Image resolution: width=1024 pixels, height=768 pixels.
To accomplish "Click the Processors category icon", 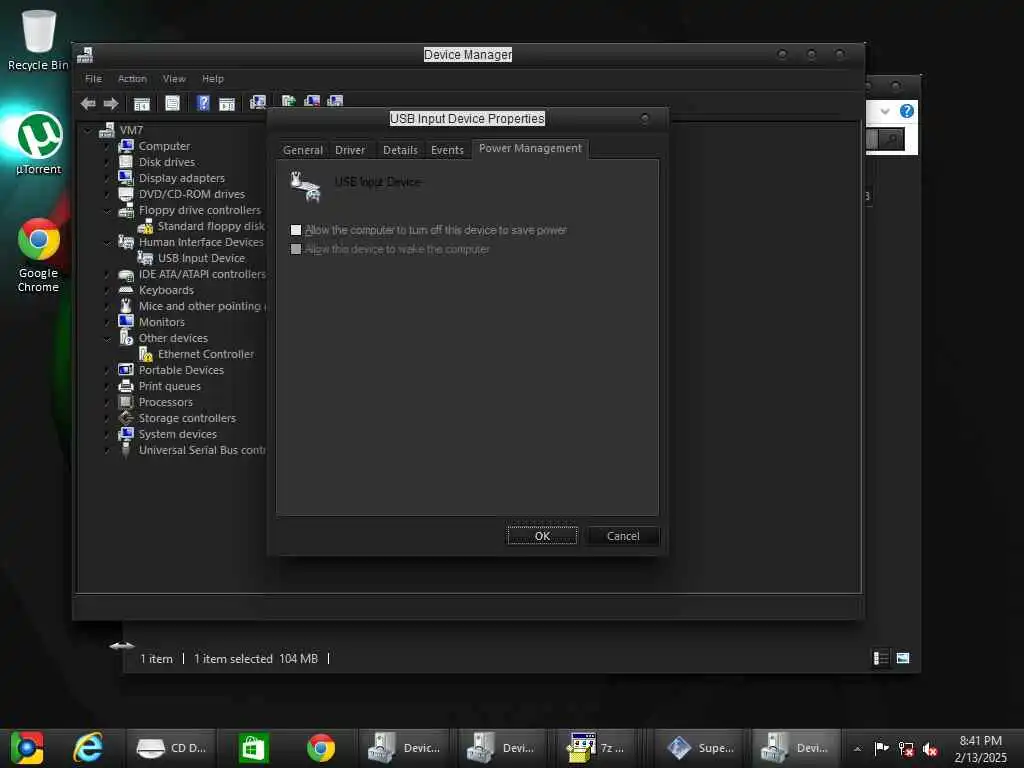I will 126,402.
